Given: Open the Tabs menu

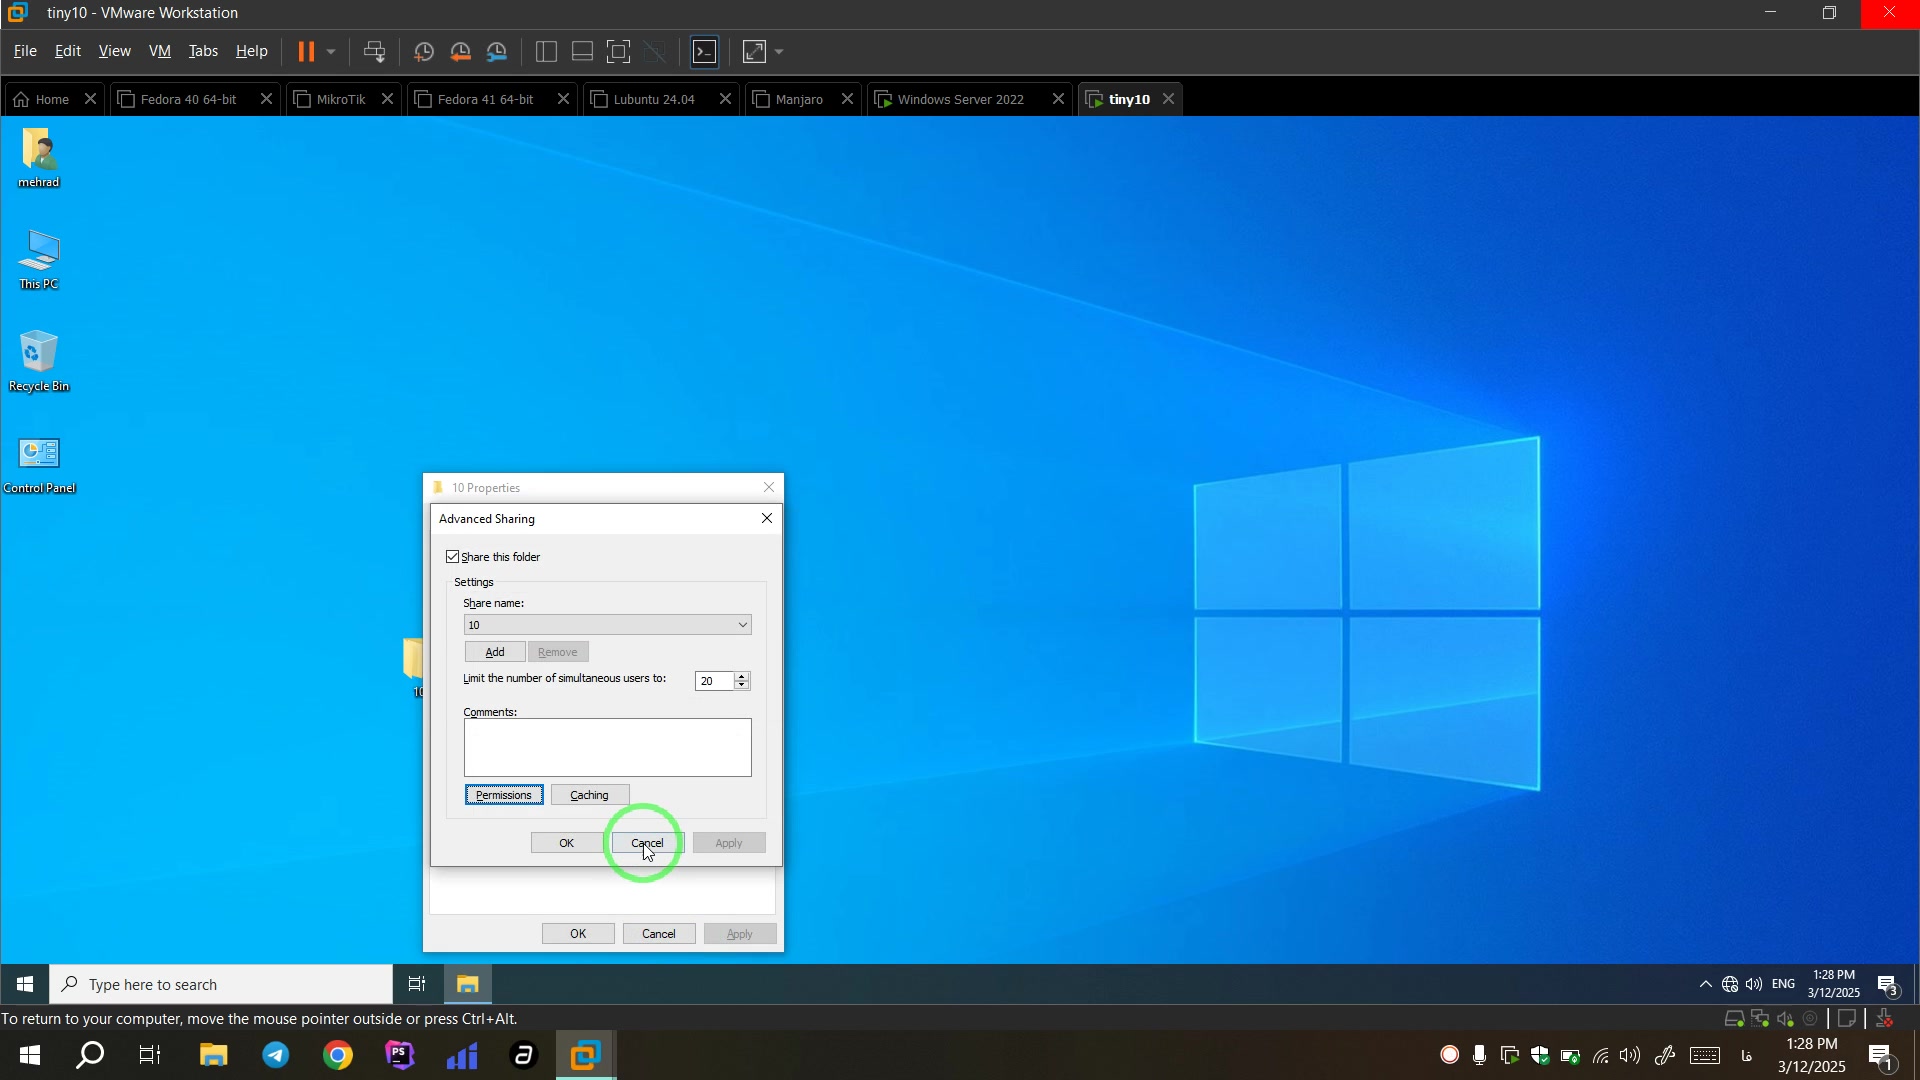Looking at the screenshot, I should tap(203, 51).
